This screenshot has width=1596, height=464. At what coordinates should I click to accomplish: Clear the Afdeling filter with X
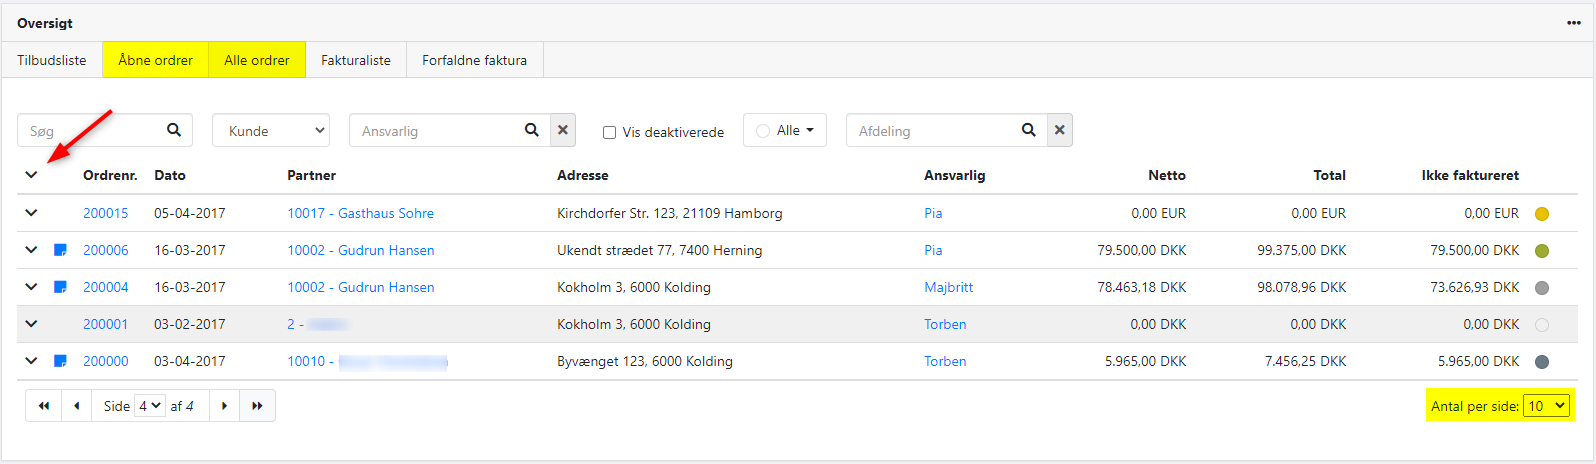click(1059, 130)
